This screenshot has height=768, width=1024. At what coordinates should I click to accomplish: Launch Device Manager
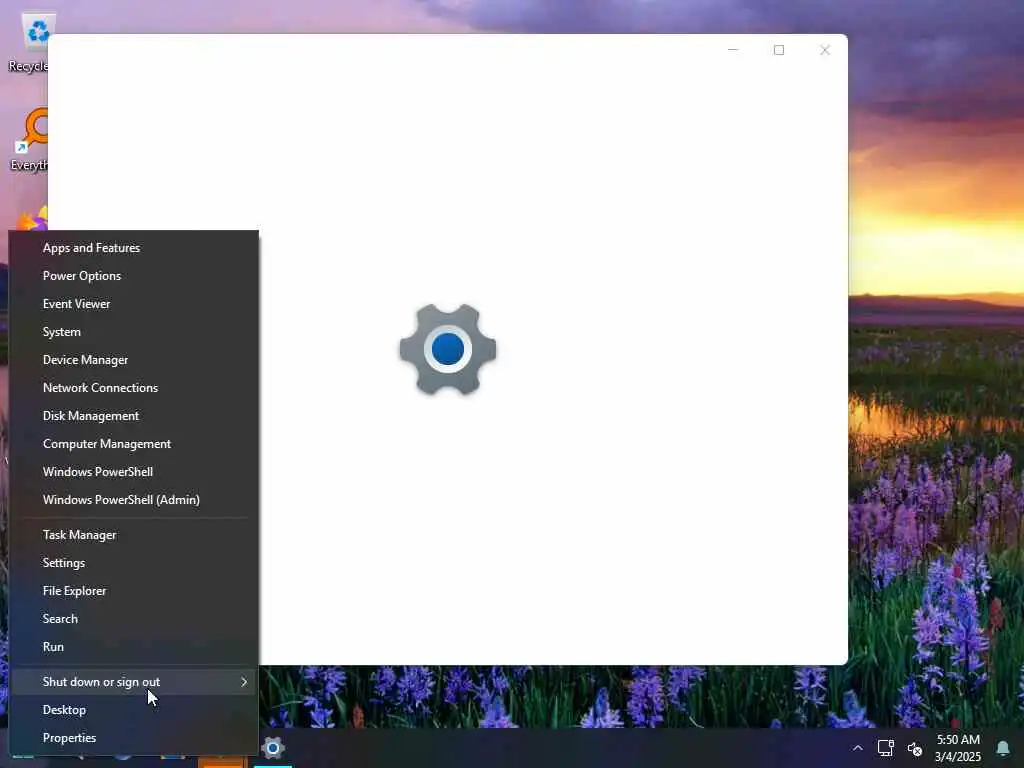(x=134, y=360)
